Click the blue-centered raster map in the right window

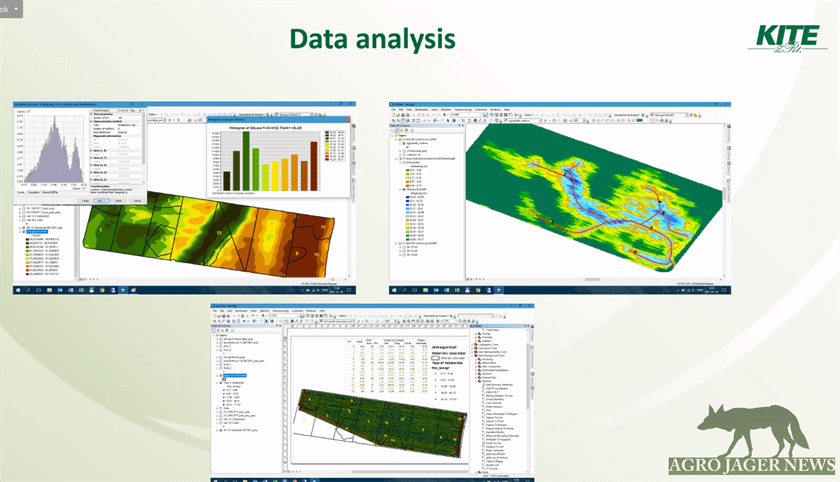(570, 200)
